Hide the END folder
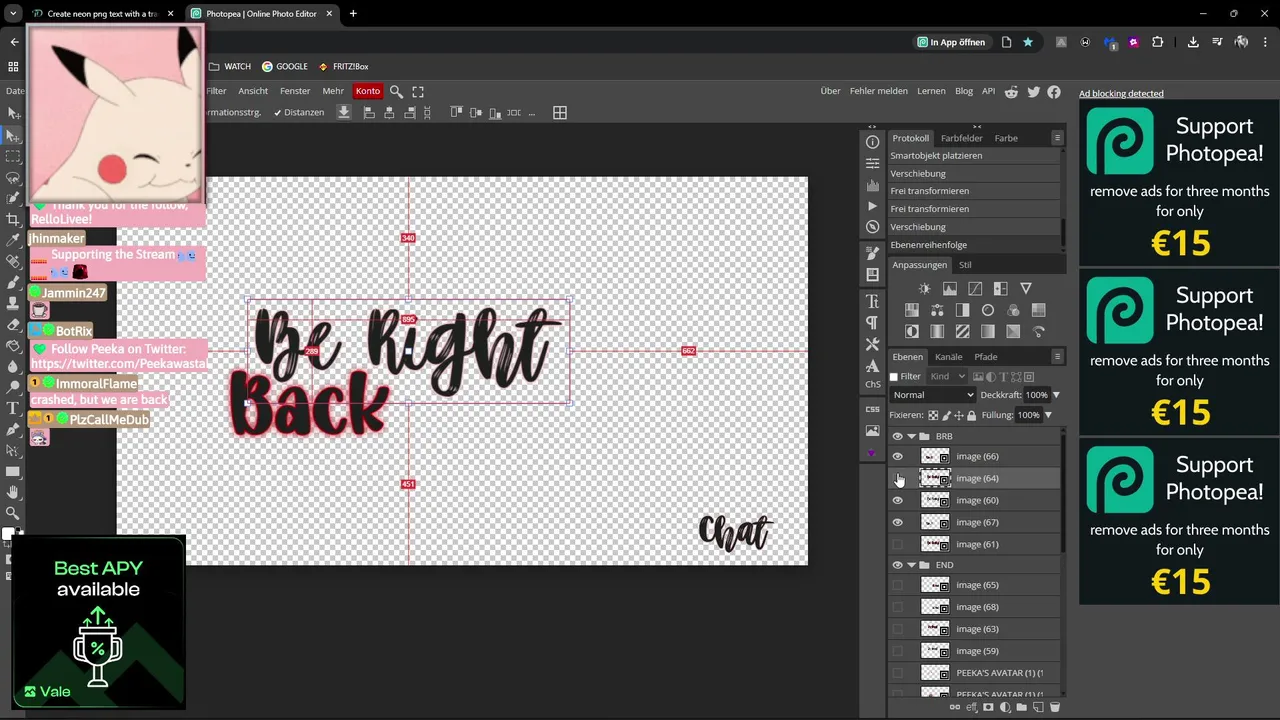1280x720 pixels. pos(897,565)
